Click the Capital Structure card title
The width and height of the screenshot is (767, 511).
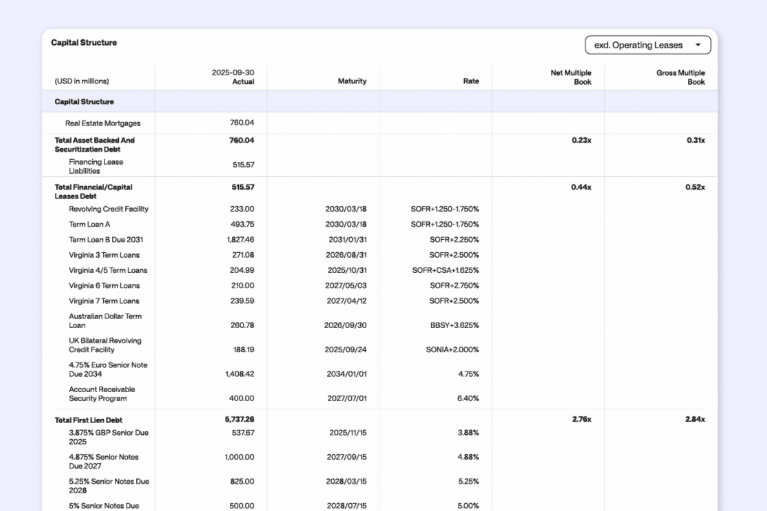84,43
